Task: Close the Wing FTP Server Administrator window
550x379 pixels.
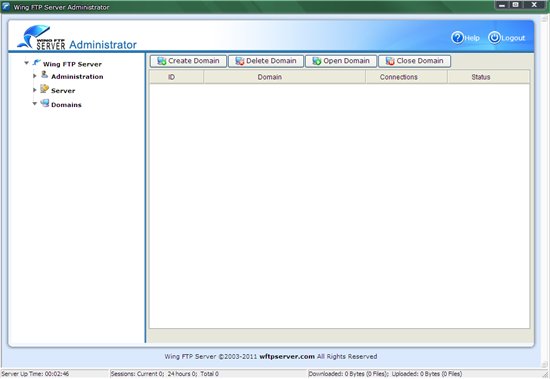Action: (x=534, y=5)
